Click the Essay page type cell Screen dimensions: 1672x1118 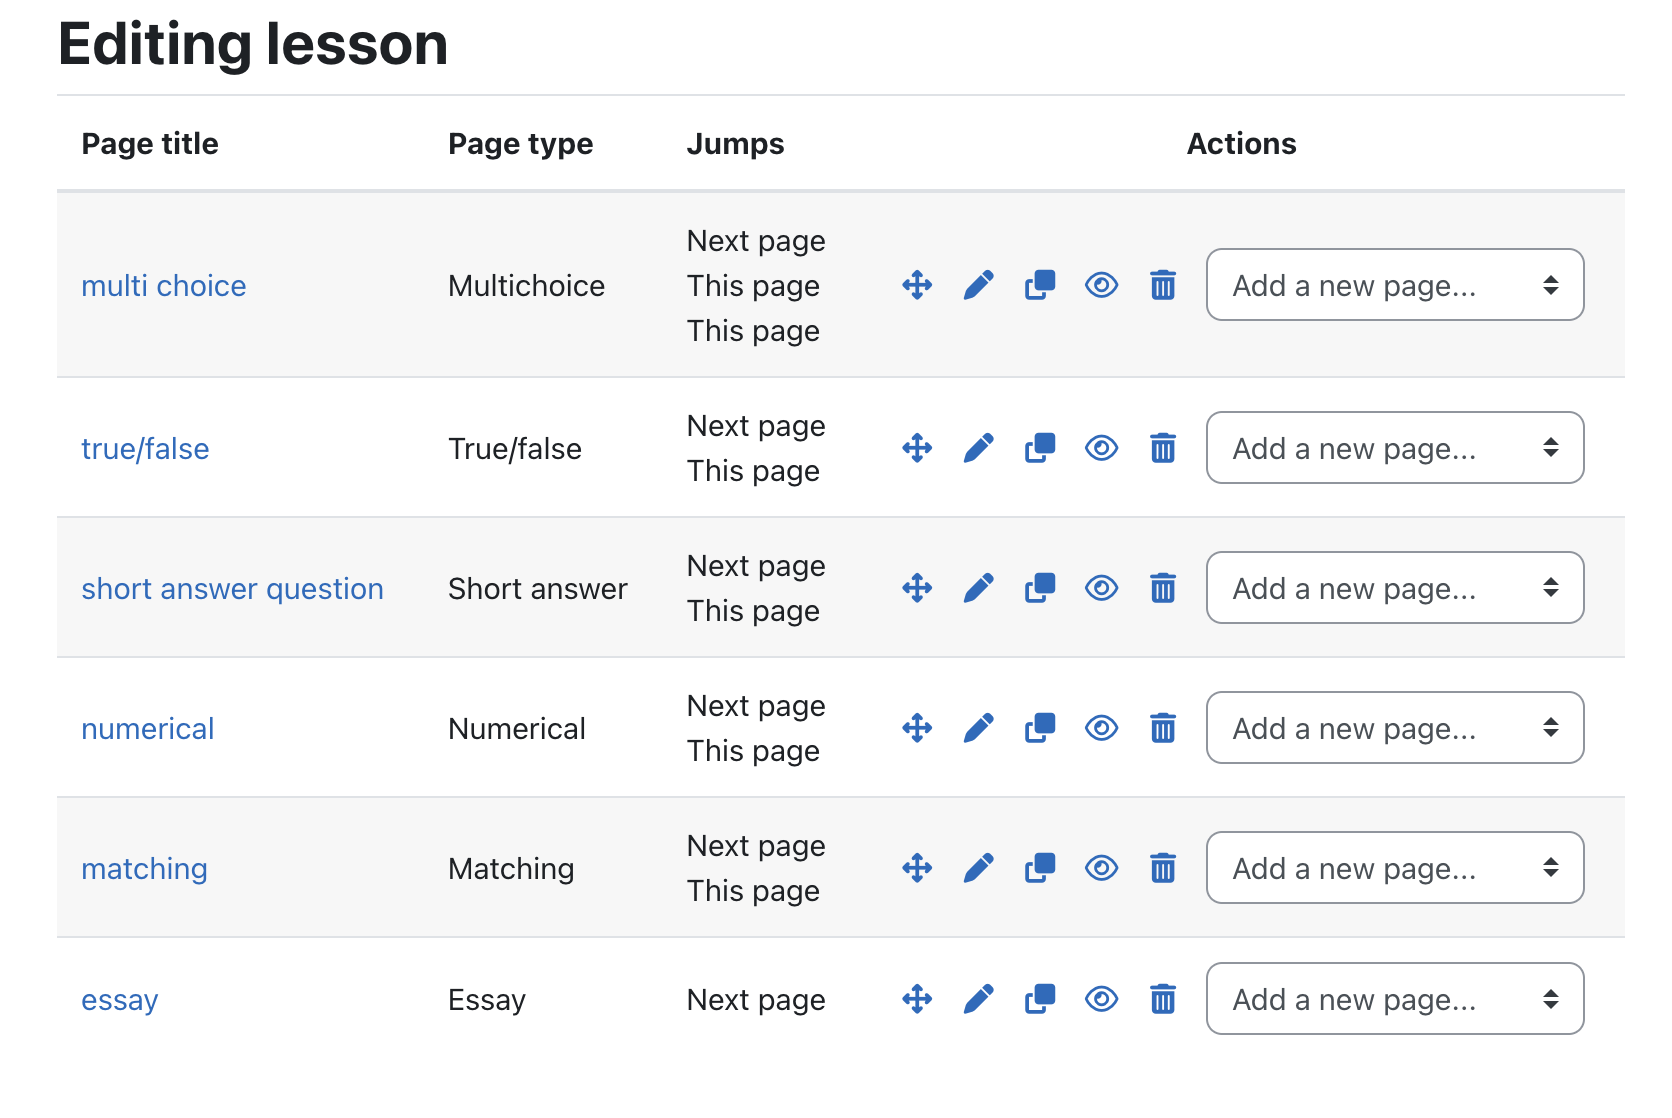coord(487,1000)
